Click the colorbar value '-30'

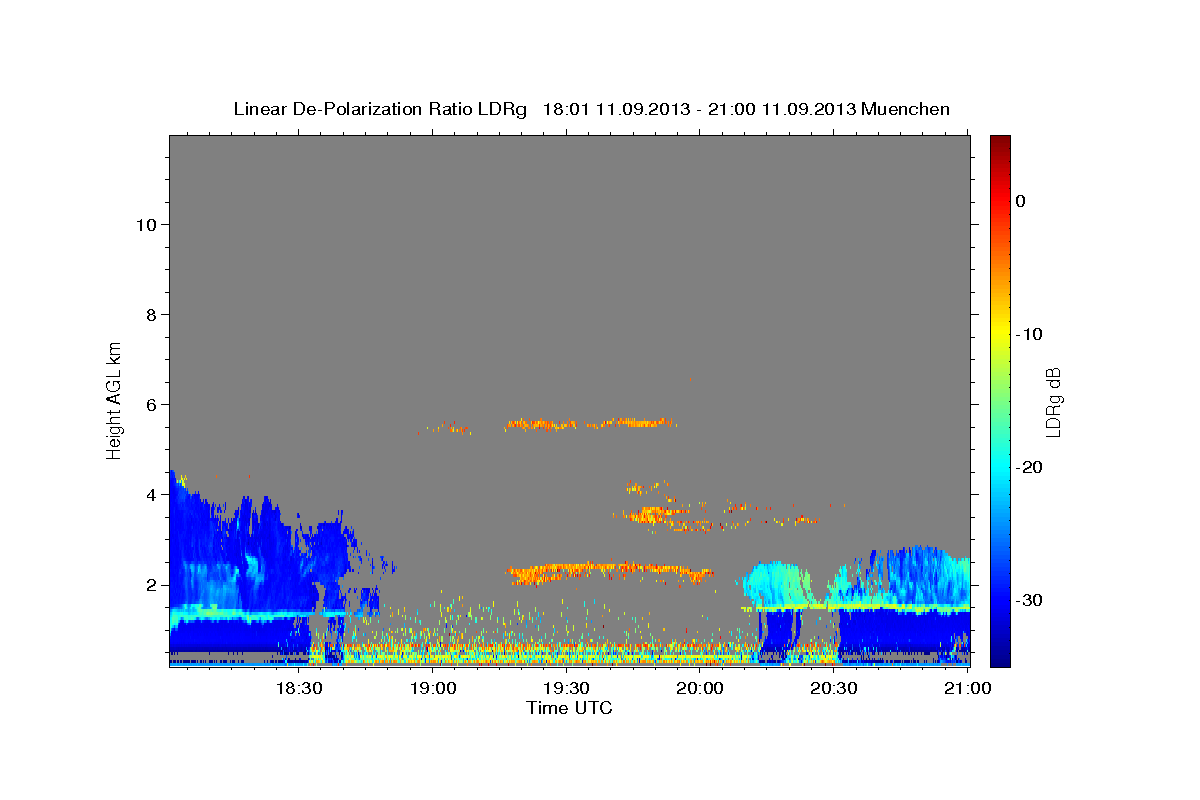pos(1030,600)
